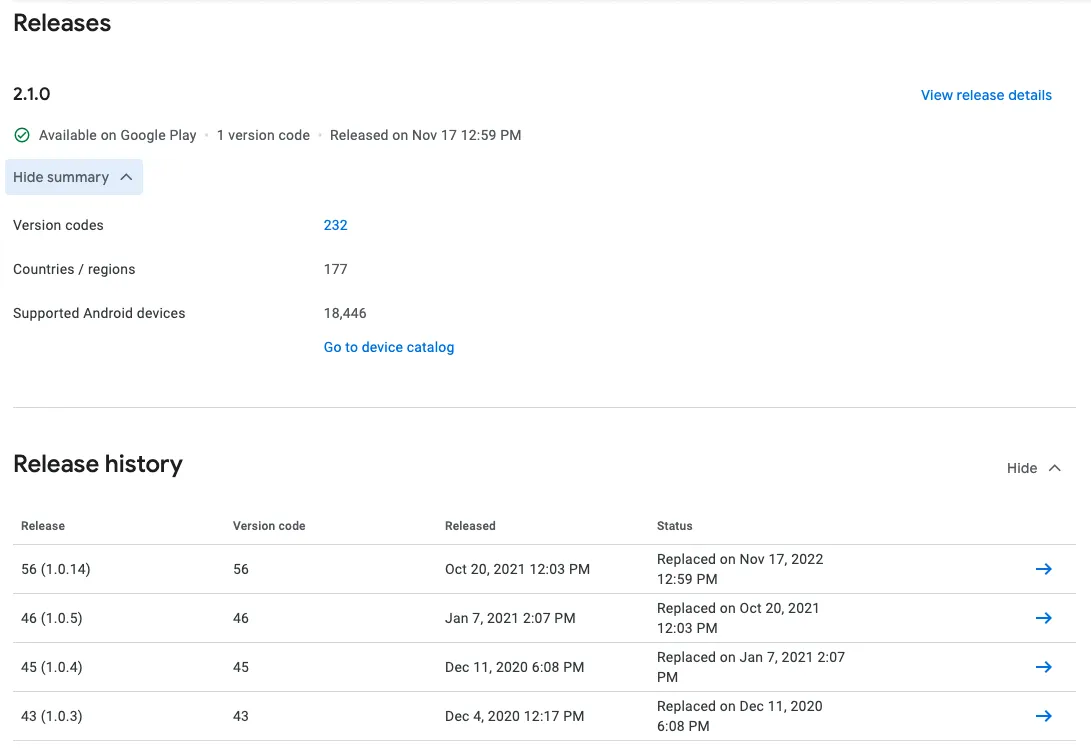
Task: Click the green Available on Google Play checkmark icon
Action: click(x=22, y=135)
